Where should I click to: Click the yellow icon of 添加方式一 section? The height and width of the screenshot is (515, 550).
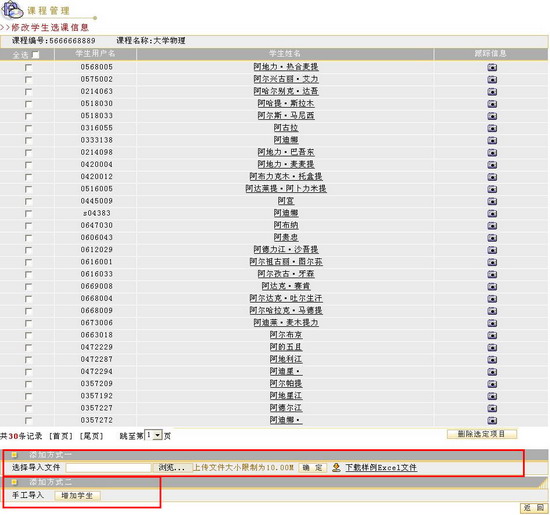(x=14, y=455)
